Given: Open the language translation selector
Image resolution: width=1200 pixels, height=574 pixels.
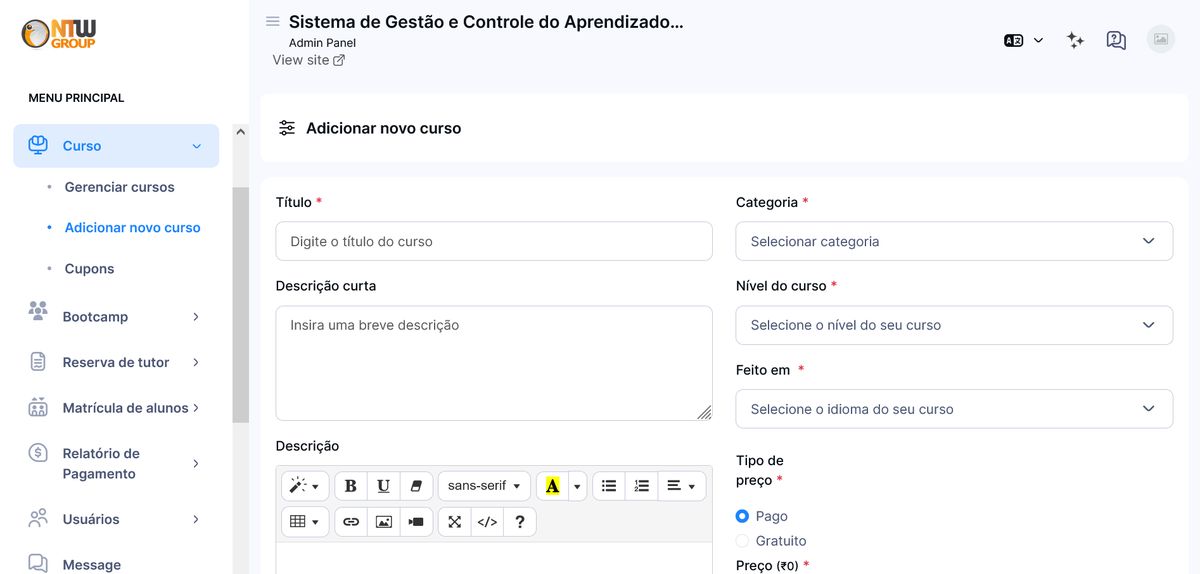Looking at the screenshot, I should point(1024,40).
